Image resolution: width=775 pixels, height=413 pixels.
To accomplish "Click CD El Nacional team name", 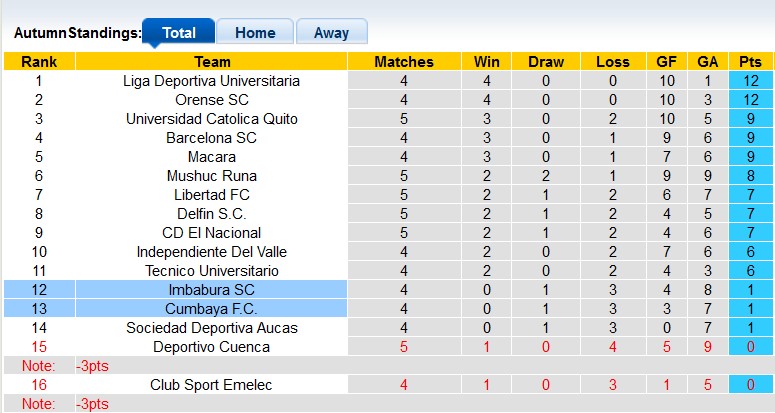I will pyautogui.click(x=212, y=233).
